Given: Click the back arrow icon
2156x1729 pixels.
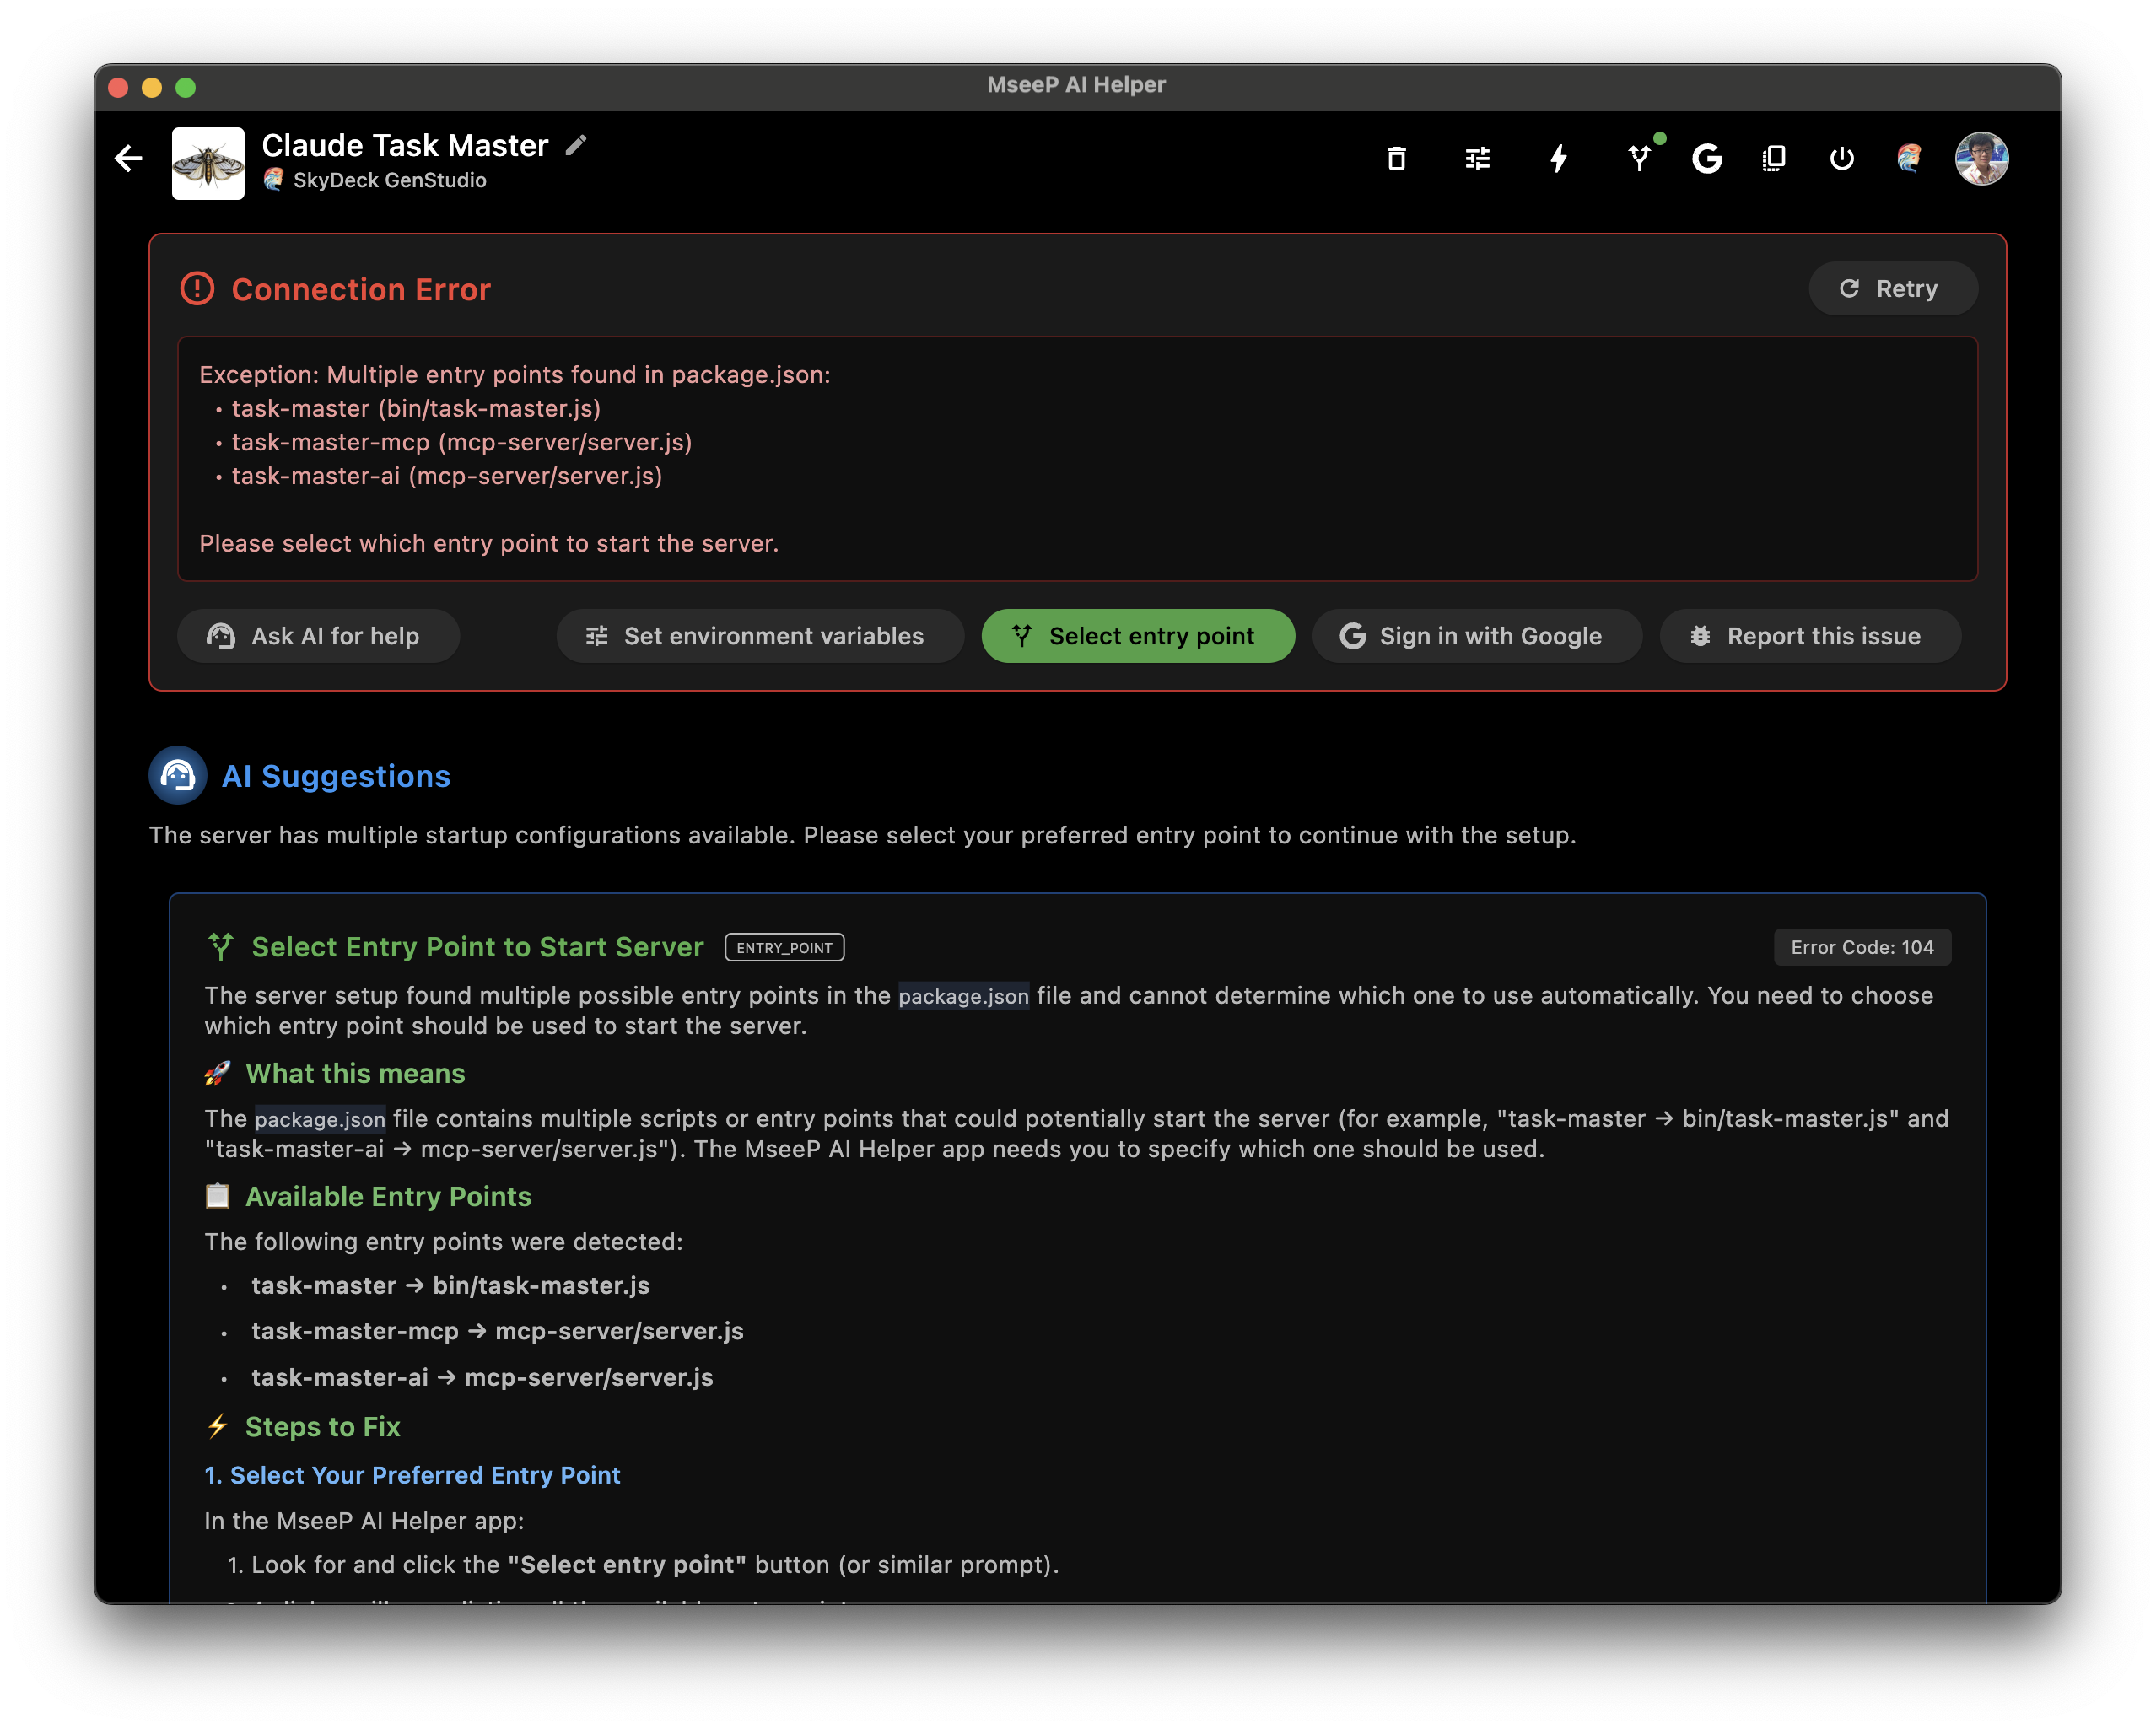Looking at the screenshot, I should (x=128, y=159).
